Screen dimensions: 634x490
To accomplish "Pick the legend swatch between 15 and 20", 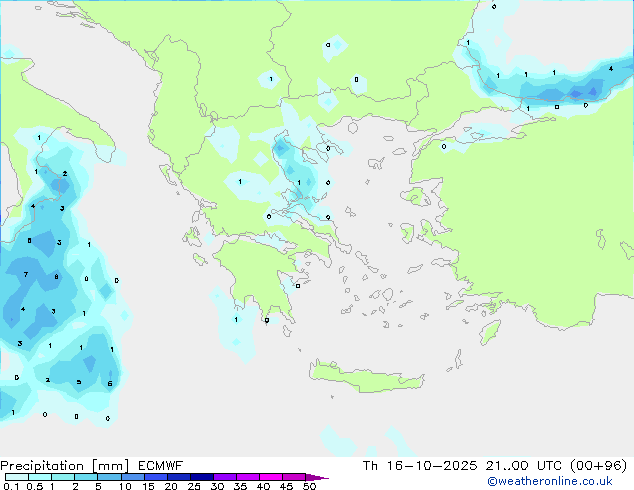I will (156, 477).
